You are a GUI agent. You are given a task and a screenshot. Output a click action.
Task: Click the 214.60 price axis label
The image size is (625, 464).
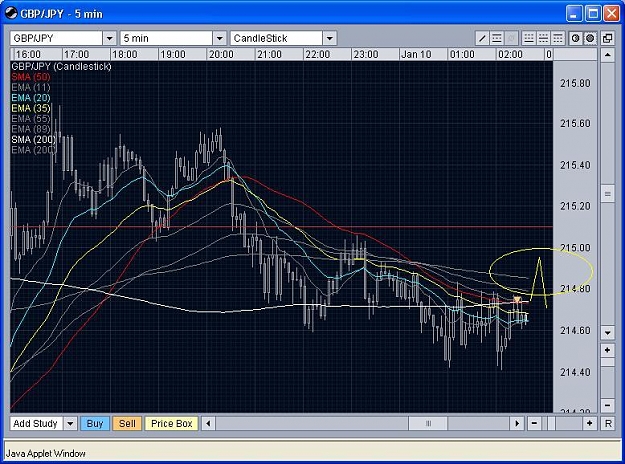575,330
